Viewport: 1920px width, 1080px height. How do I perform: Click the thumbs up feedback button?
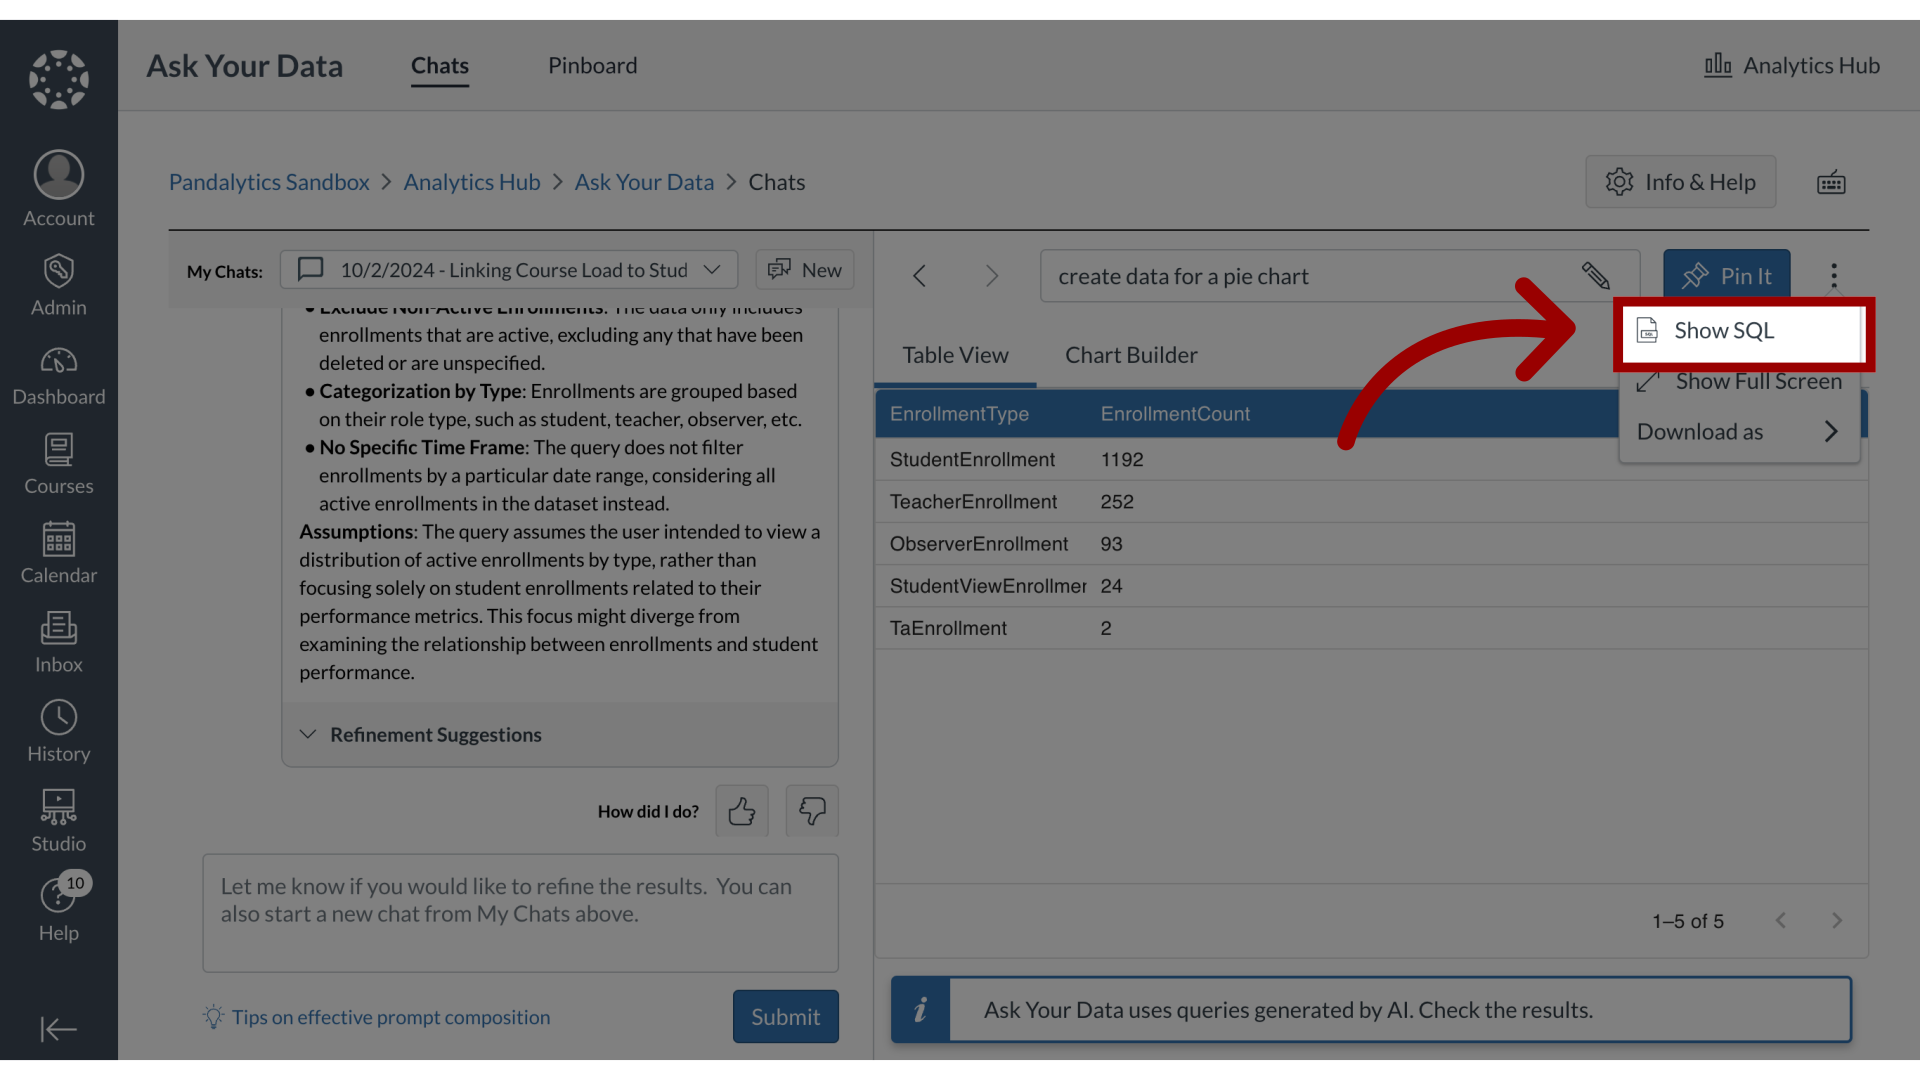point(741,810)
